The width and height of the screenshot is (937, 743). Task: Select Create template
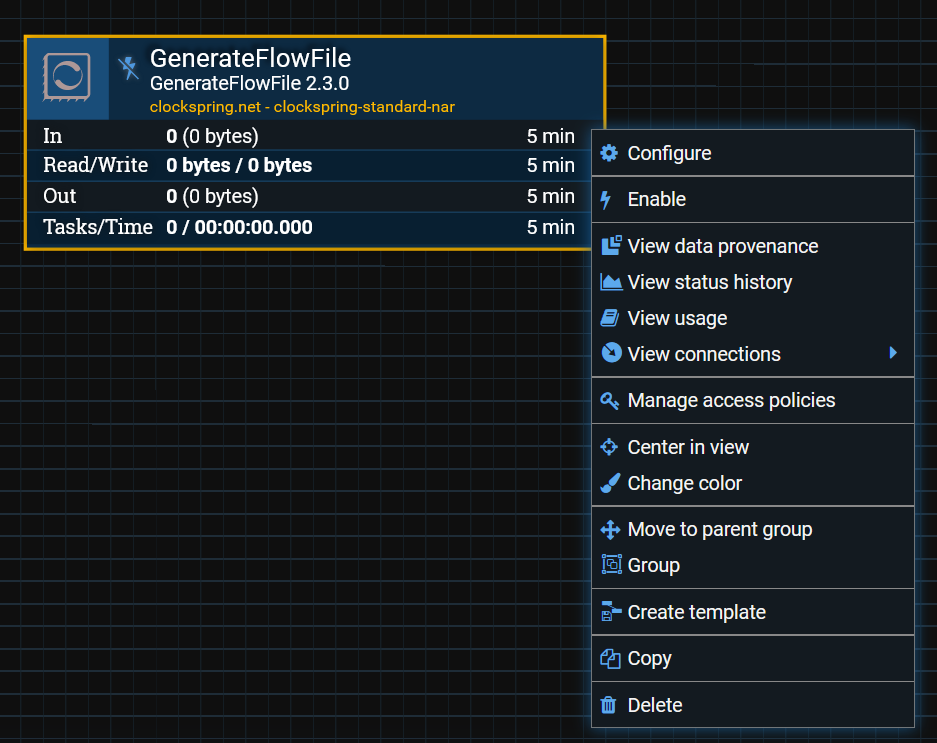tap(753, 612)
